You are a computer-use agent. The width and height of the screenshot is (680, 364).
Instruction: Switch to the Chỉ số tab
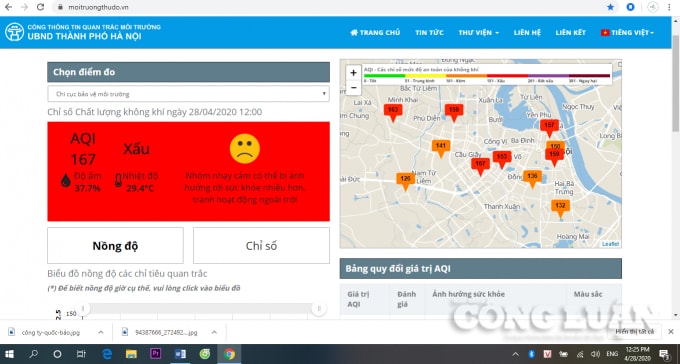tap(261, 246)
